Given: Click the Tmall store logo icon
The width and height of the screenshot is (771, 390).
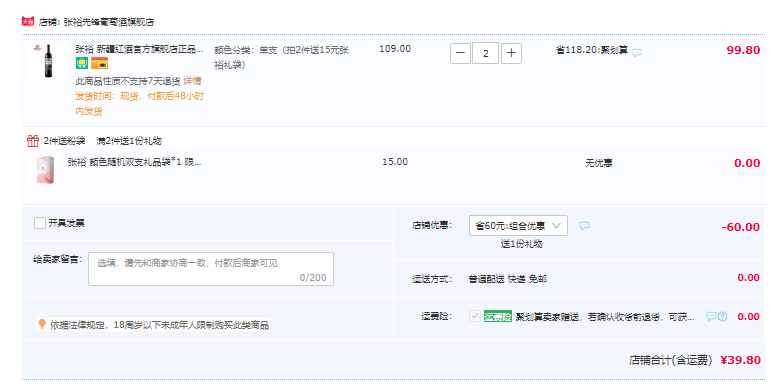Looking at the screenshot, I should click(x=28, y=22).
